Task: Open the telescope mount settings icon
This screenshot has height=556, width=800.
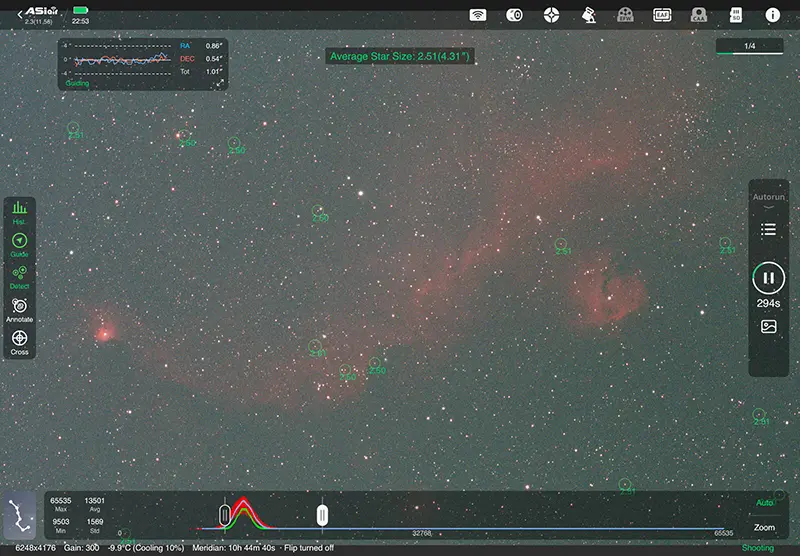Action: coord(589,15)
